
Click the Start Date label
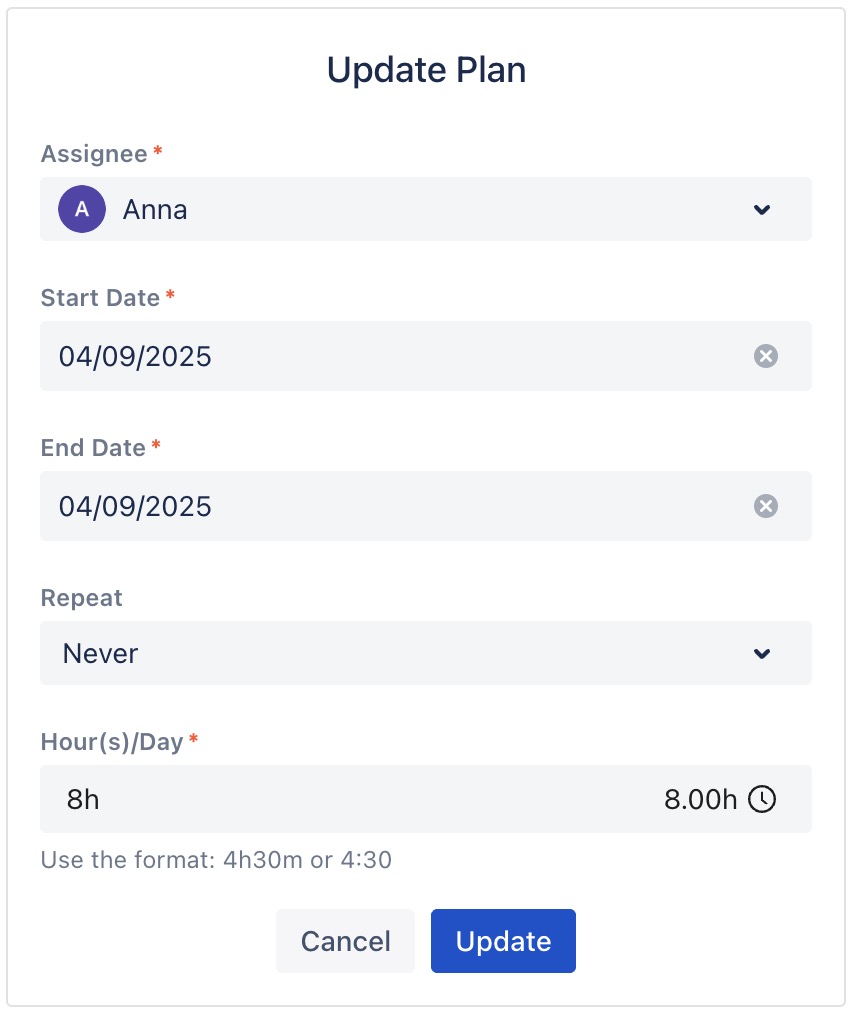[x=100, y=298]
